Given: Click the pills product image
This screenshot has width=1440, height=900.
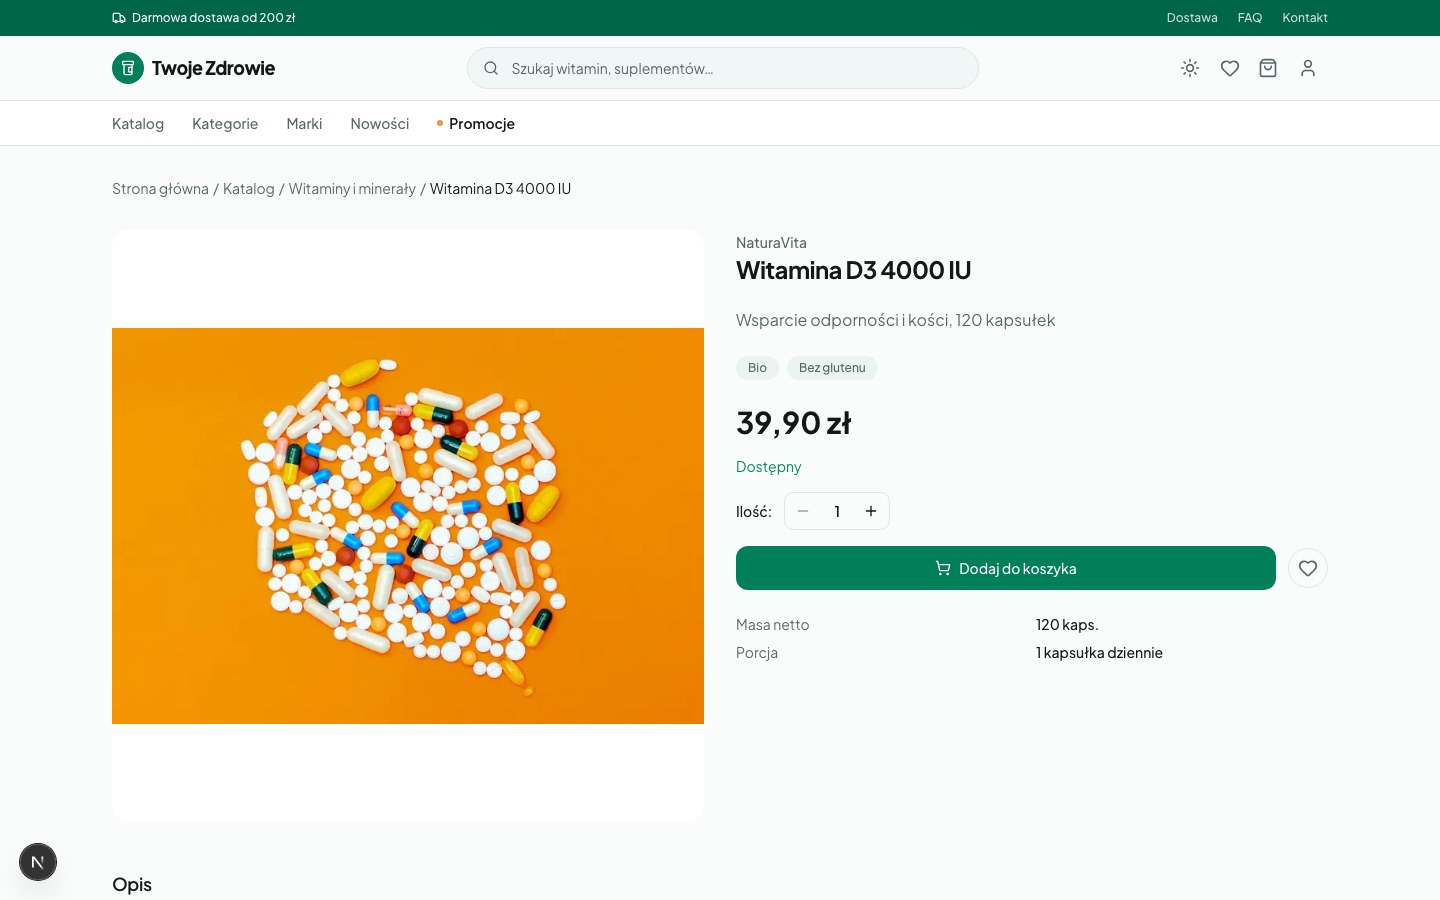Looking at the screenshot, I should [408, 526].
